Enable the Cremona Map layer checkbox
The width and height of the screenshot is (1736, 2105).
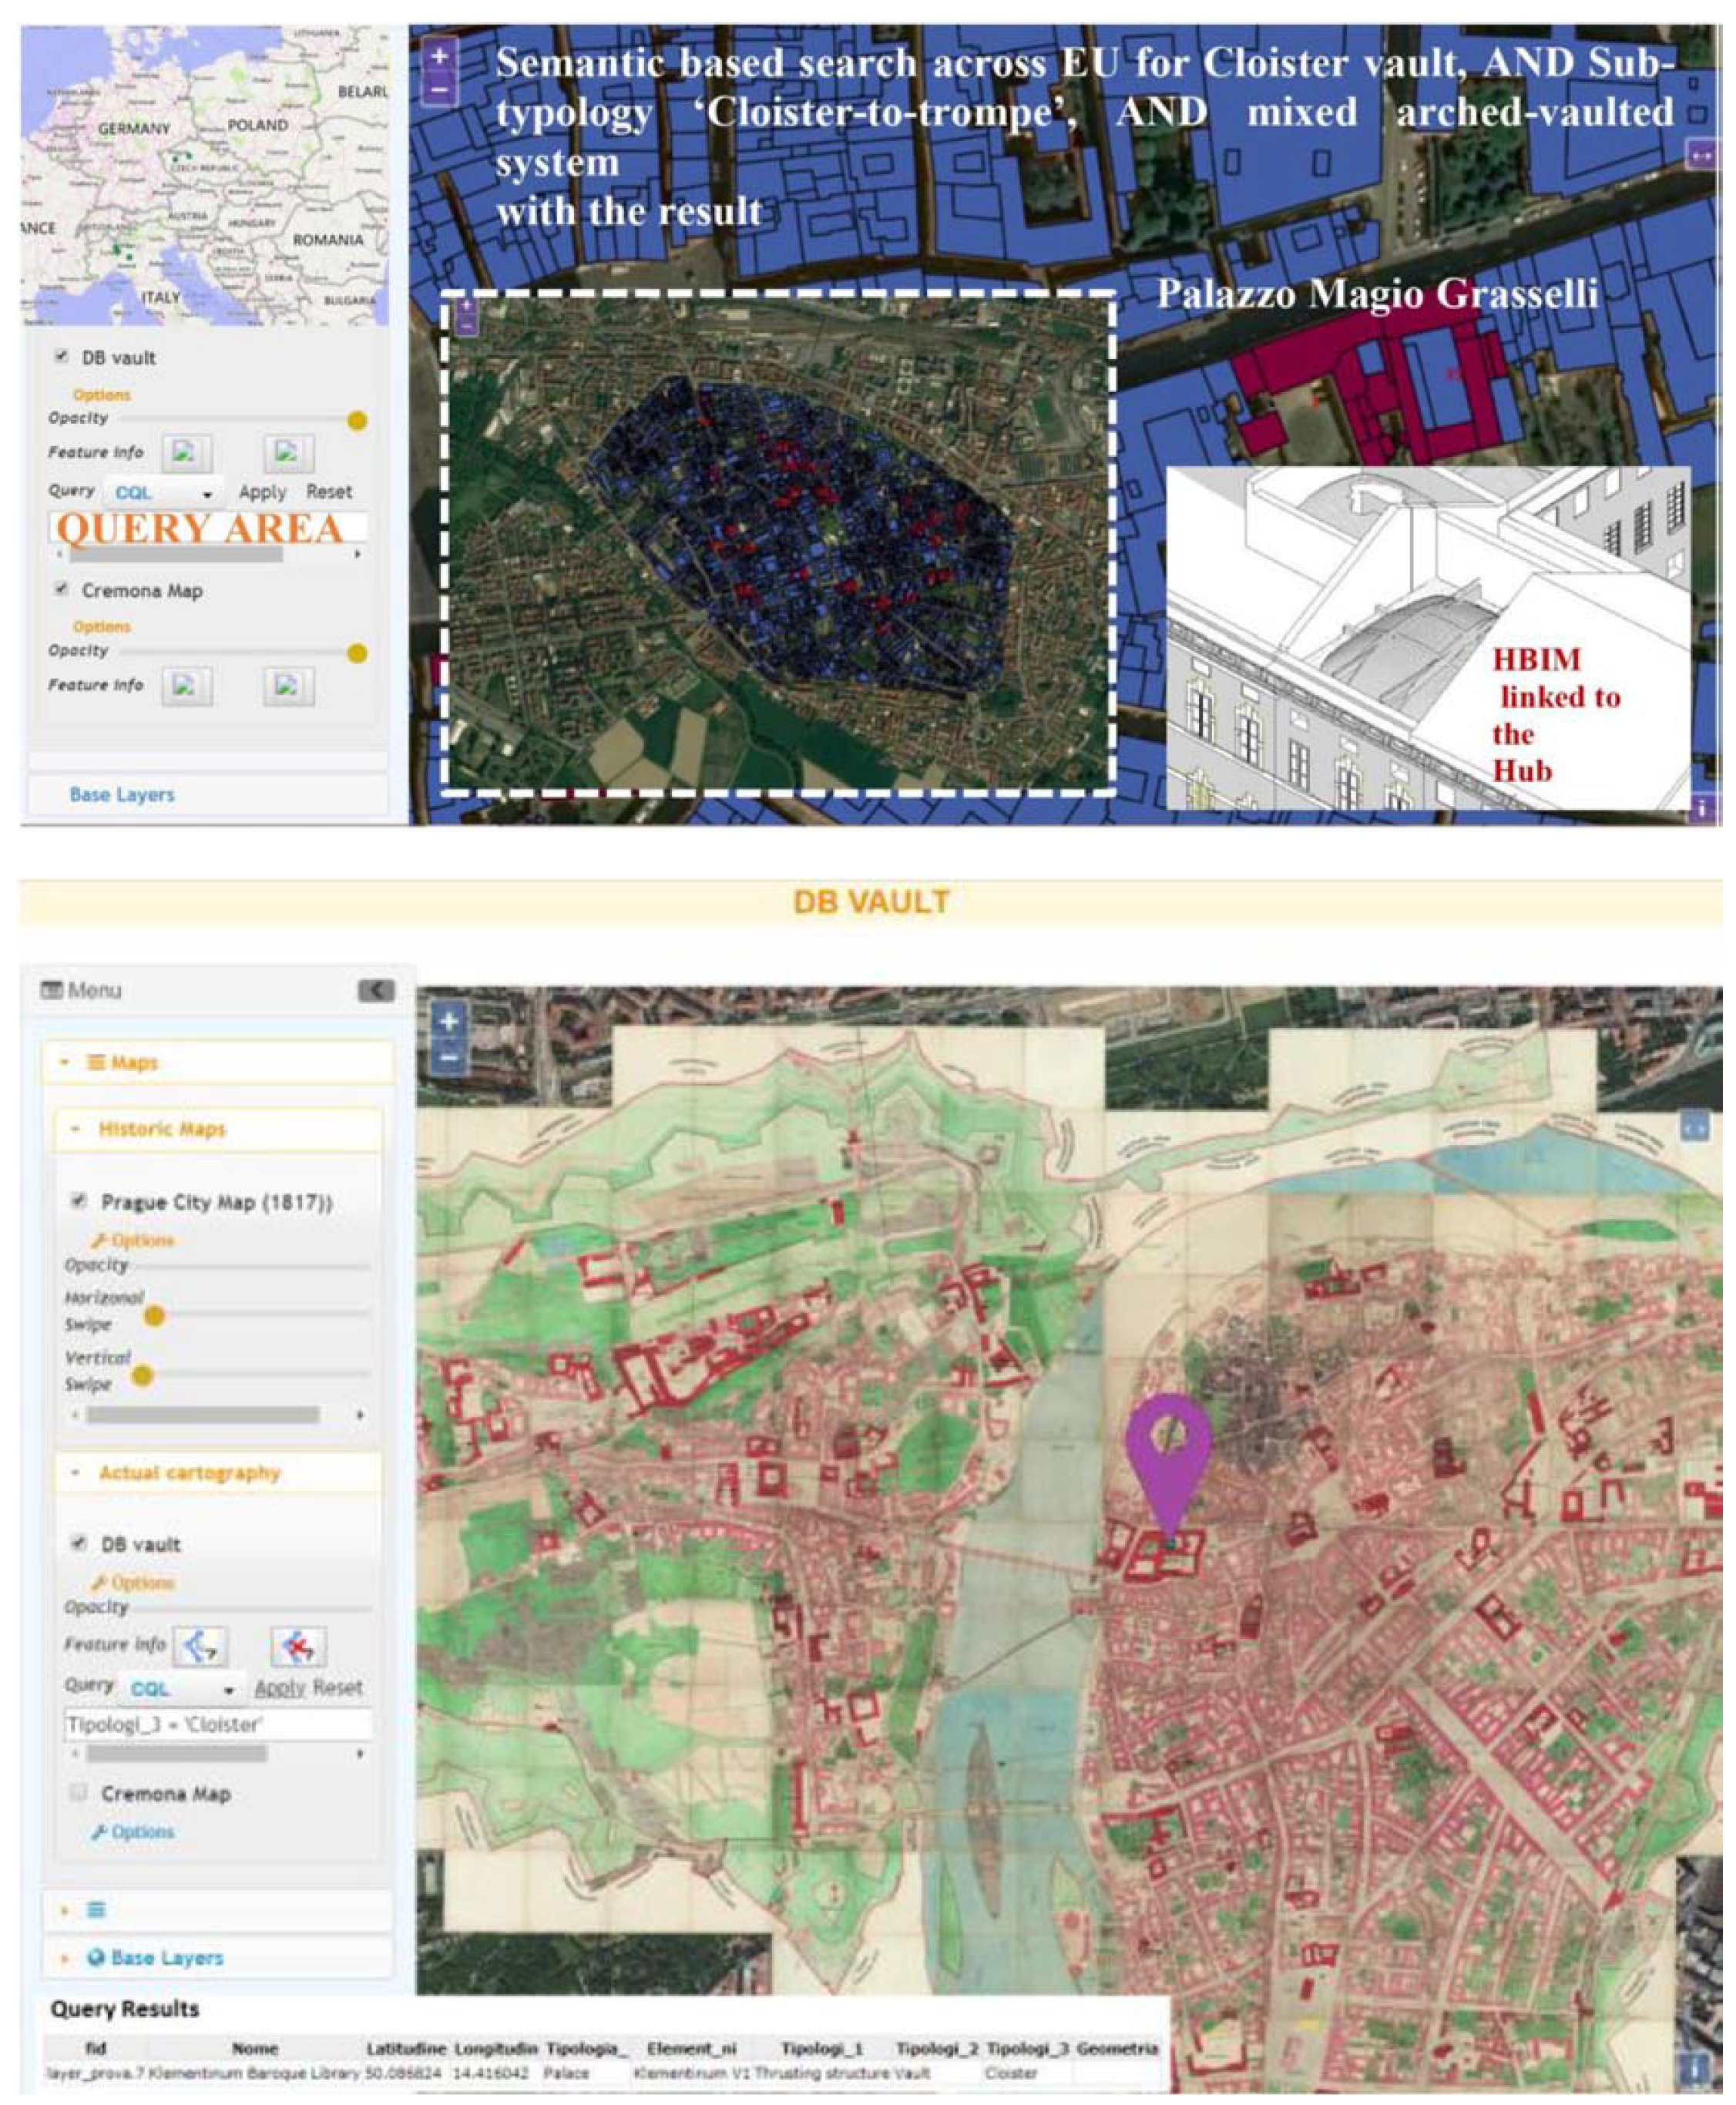79,1792
